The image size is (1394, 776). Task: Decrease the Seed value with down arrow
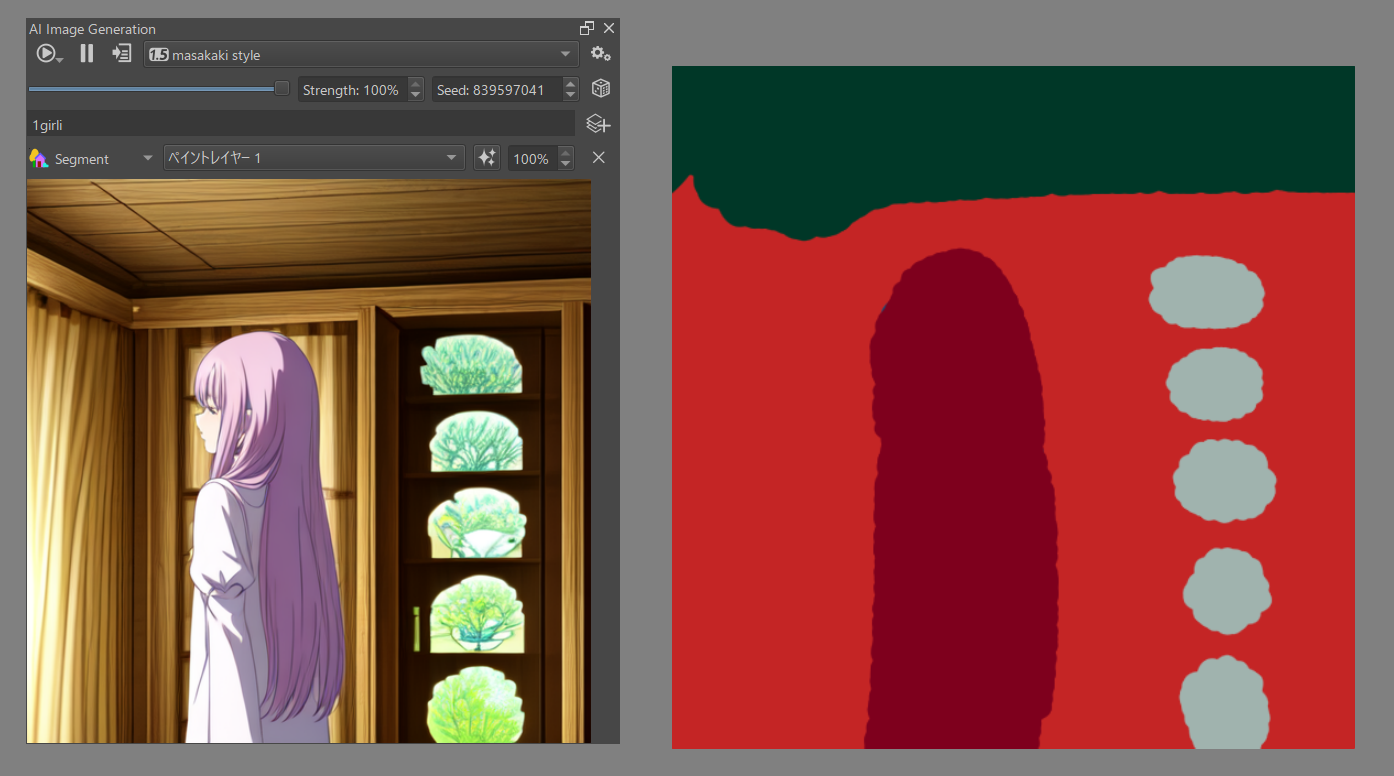click(570, 96)
